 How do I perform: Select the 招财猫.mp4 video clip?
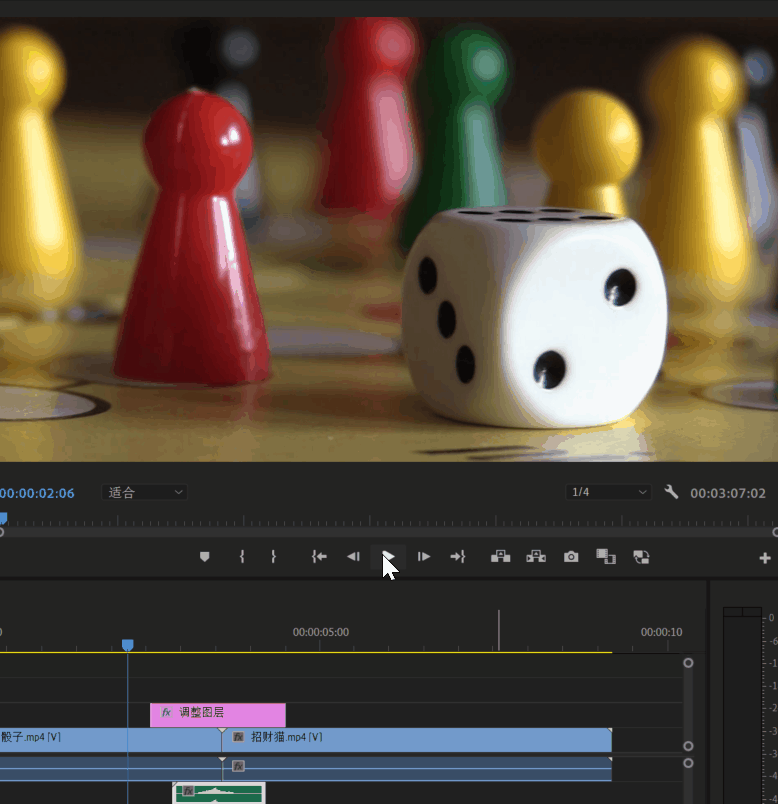[417, 740]
